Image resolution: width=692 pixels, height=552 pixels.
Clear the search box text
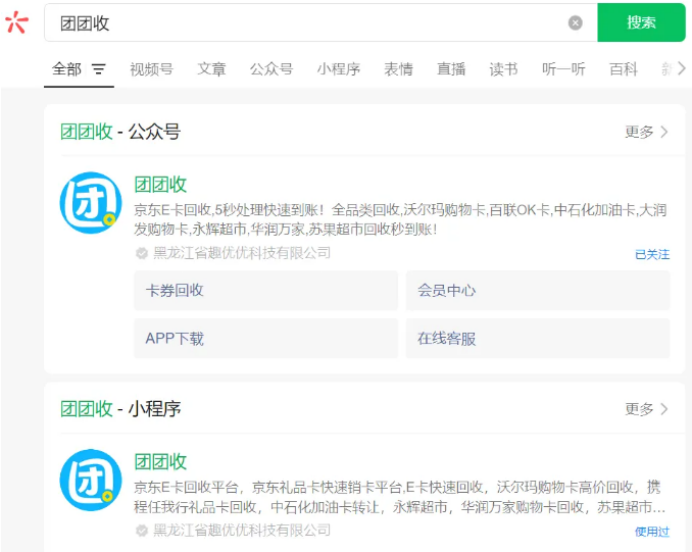[x=575, y=23]
